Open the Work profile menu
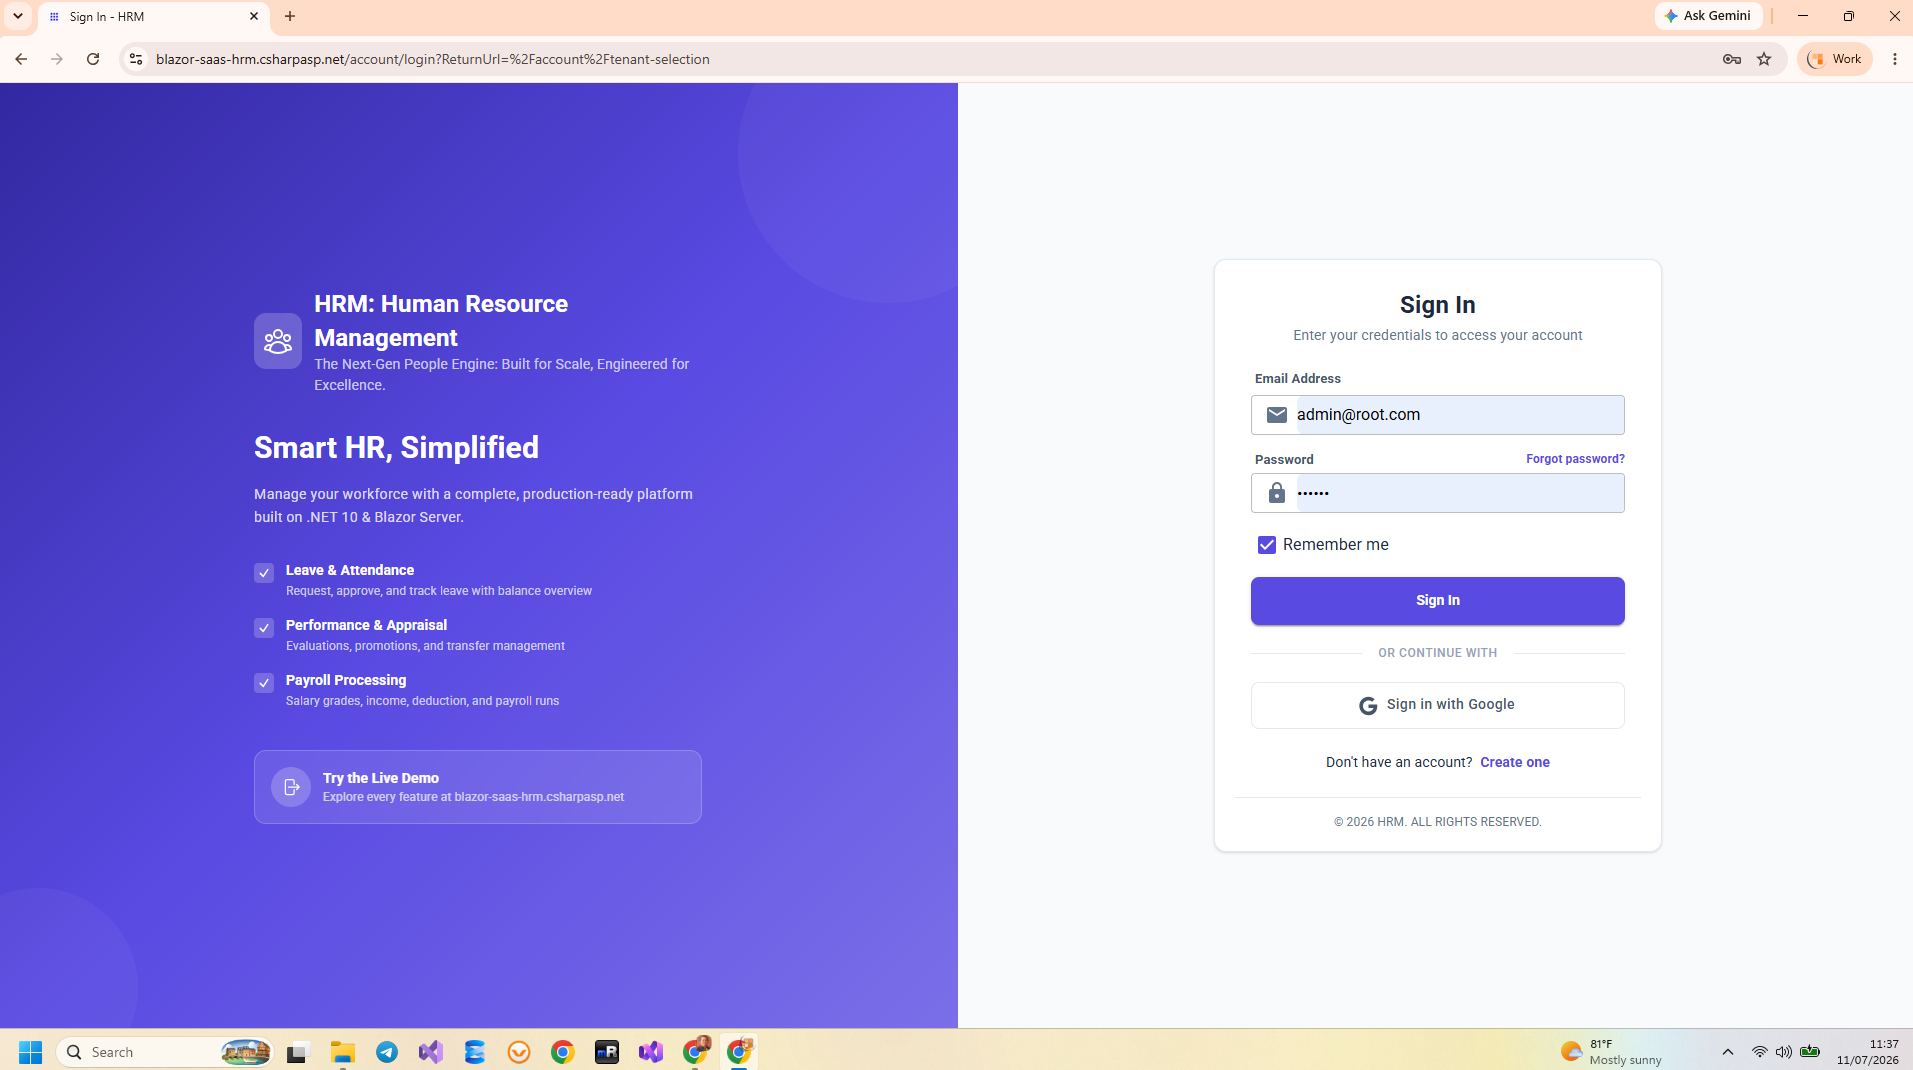The height and width of the screenshot is (1070, 1913). click(1835, 59)
